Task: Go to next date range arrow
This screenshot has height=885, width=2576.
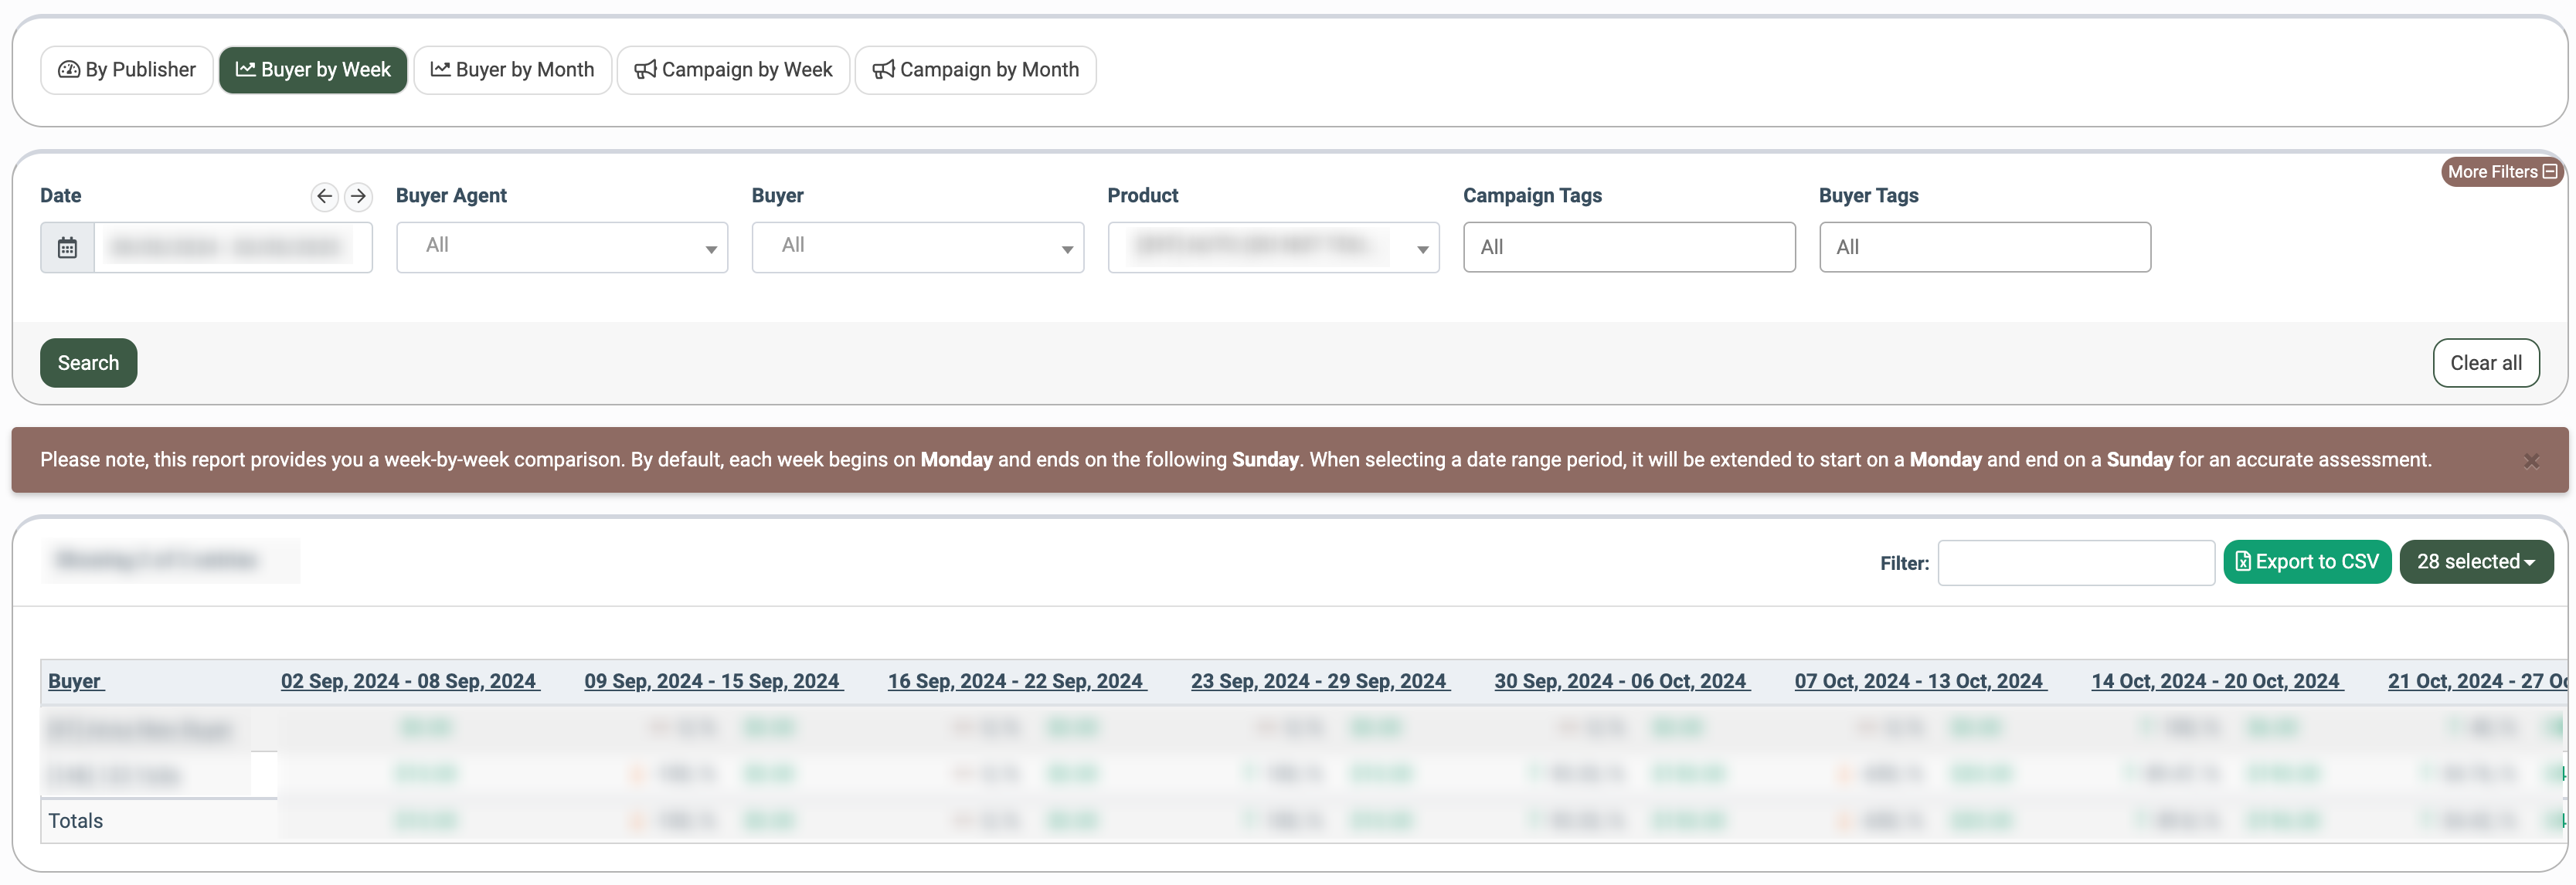Action: pos(358,196)
